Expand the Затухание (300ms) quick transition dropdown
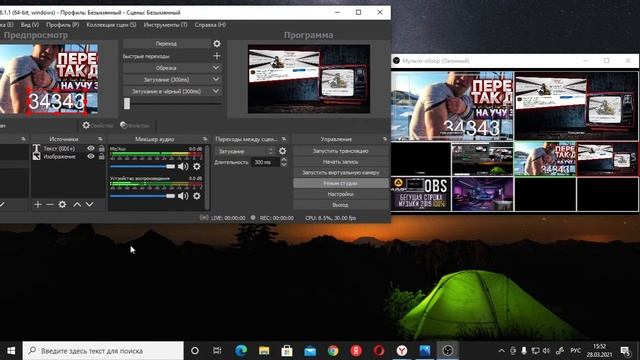Image resolution: width=640 pixels, height=360 pixels. (x=216, y=80)
